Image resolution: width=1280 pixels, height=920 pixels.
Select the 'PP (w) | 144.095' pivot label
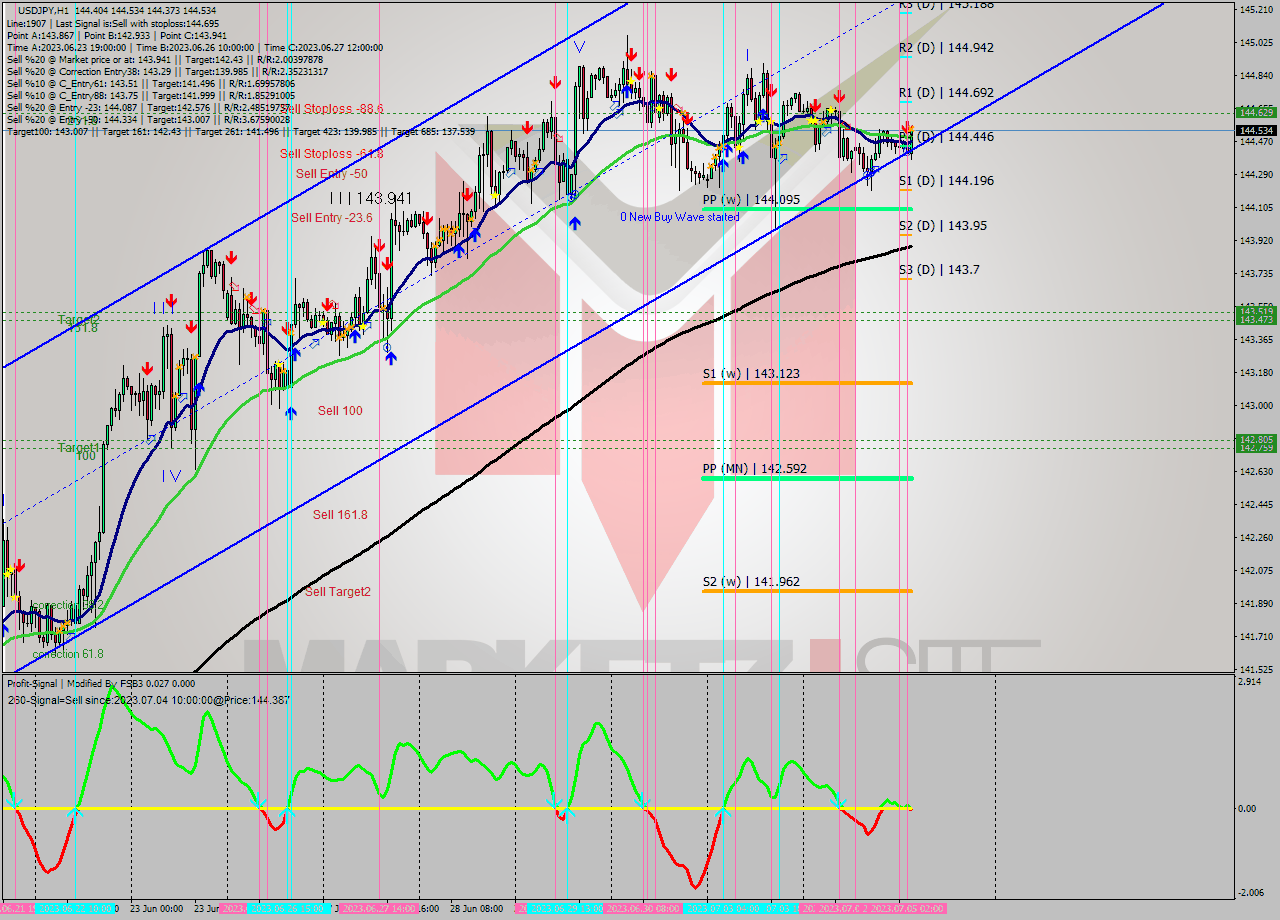pyautogui.click(x=751, y=199)
